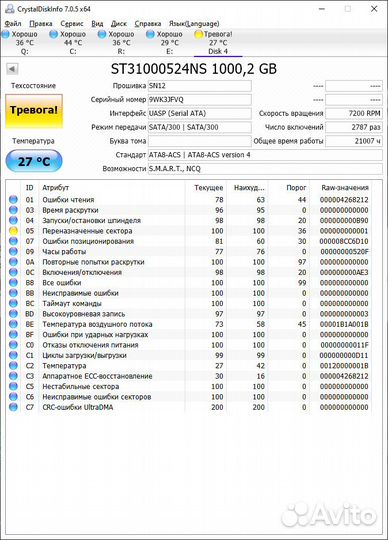Open the Справка menu

coord(148,24)
